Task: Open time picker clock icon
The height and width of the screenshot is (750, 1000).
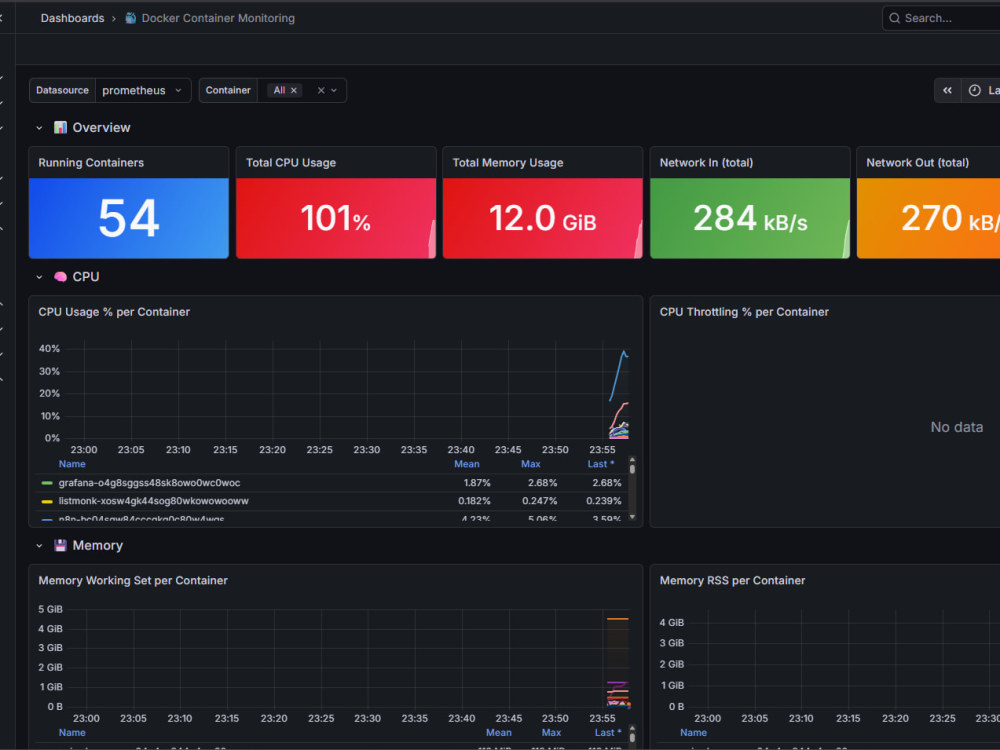Action: [974, 91]
